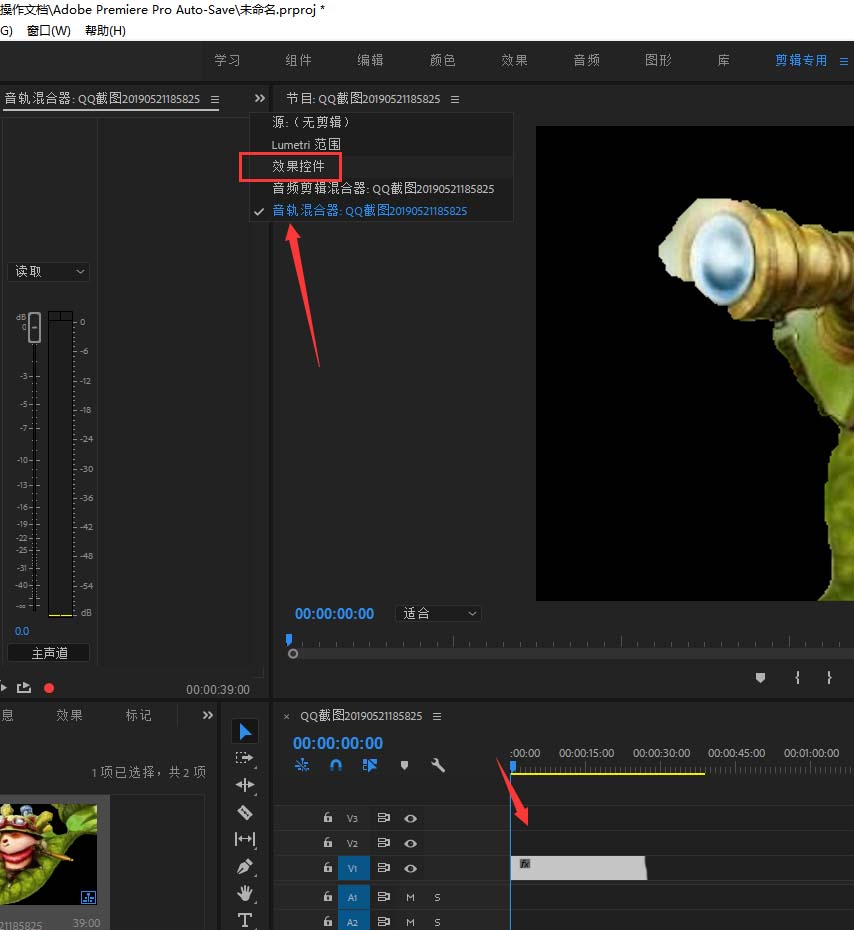This screenshot has height=930, width=854.
Task: Mute audio track A1
Action: click(x=411, y=897)
